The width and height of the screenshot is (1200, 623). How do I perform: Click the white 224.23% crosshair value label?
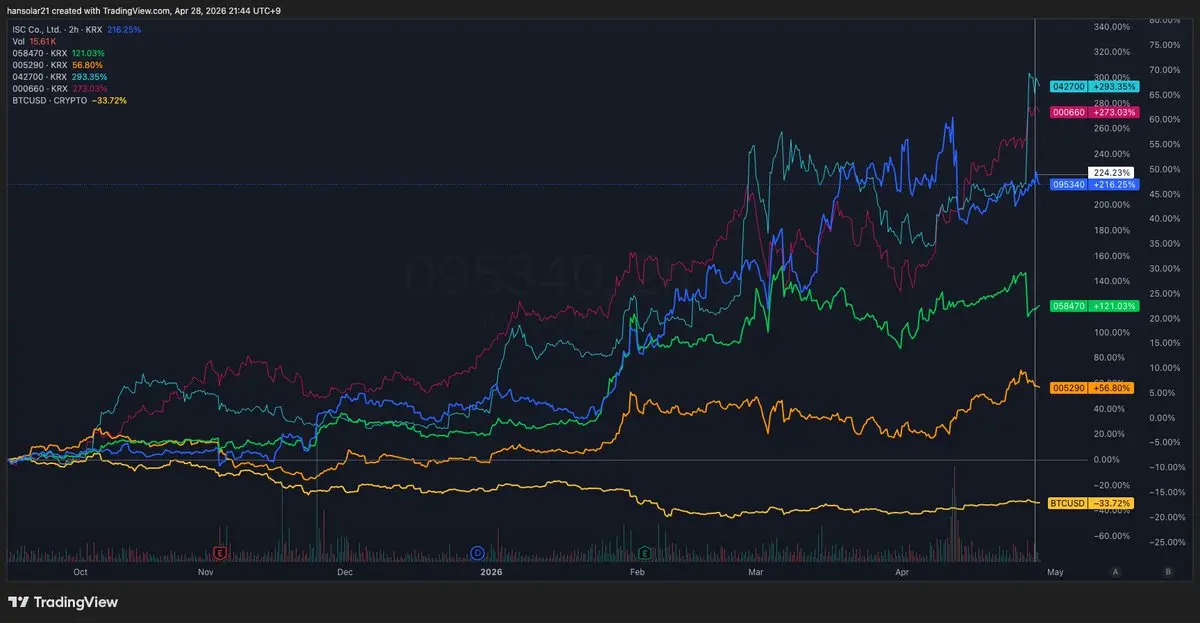[x=1112, y=173]
